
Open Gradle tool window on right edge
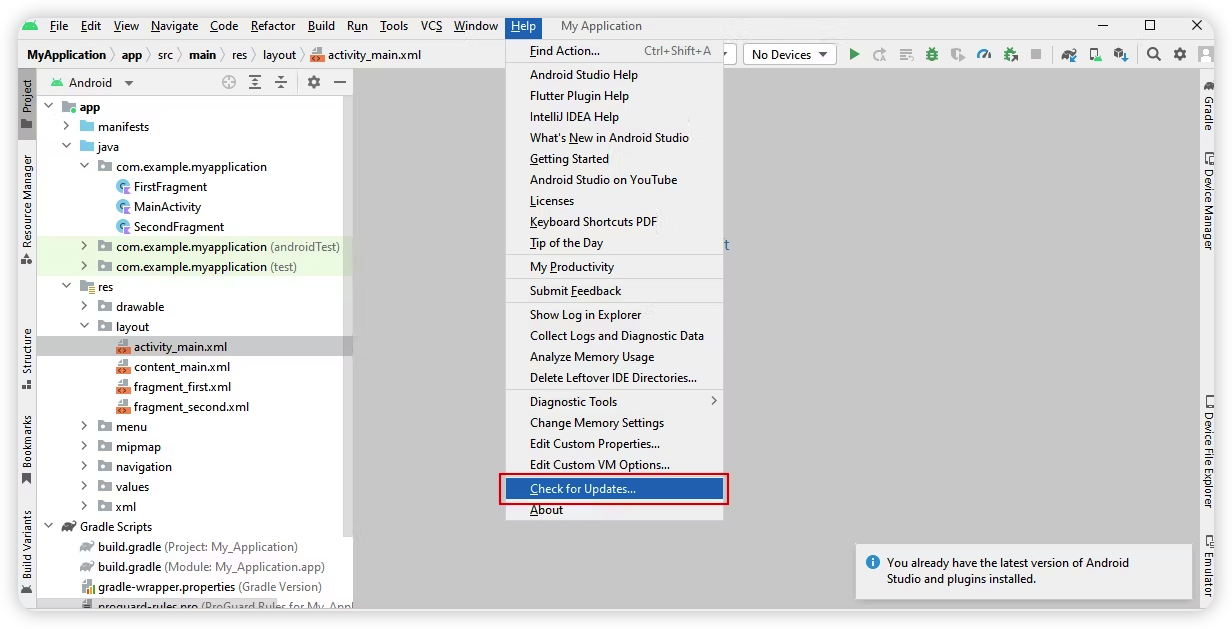1208,104
